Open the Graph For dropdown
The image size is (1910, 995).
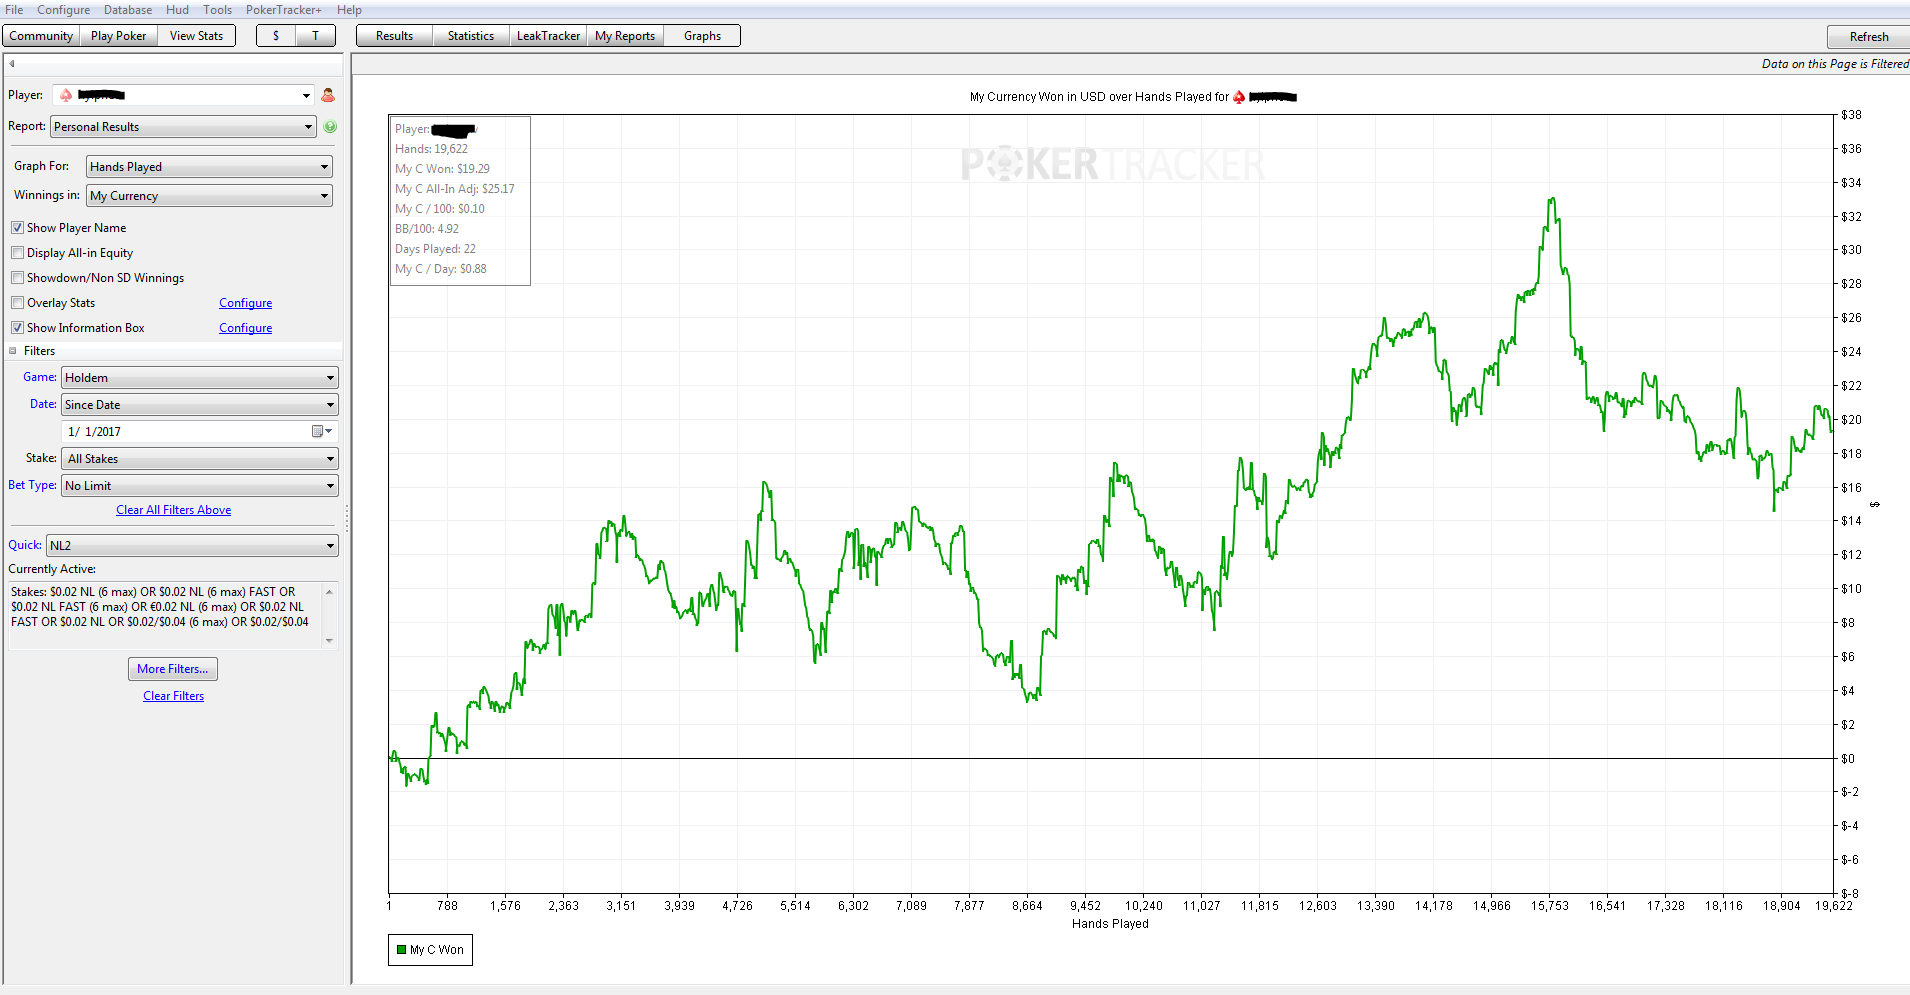click(209, 167)
